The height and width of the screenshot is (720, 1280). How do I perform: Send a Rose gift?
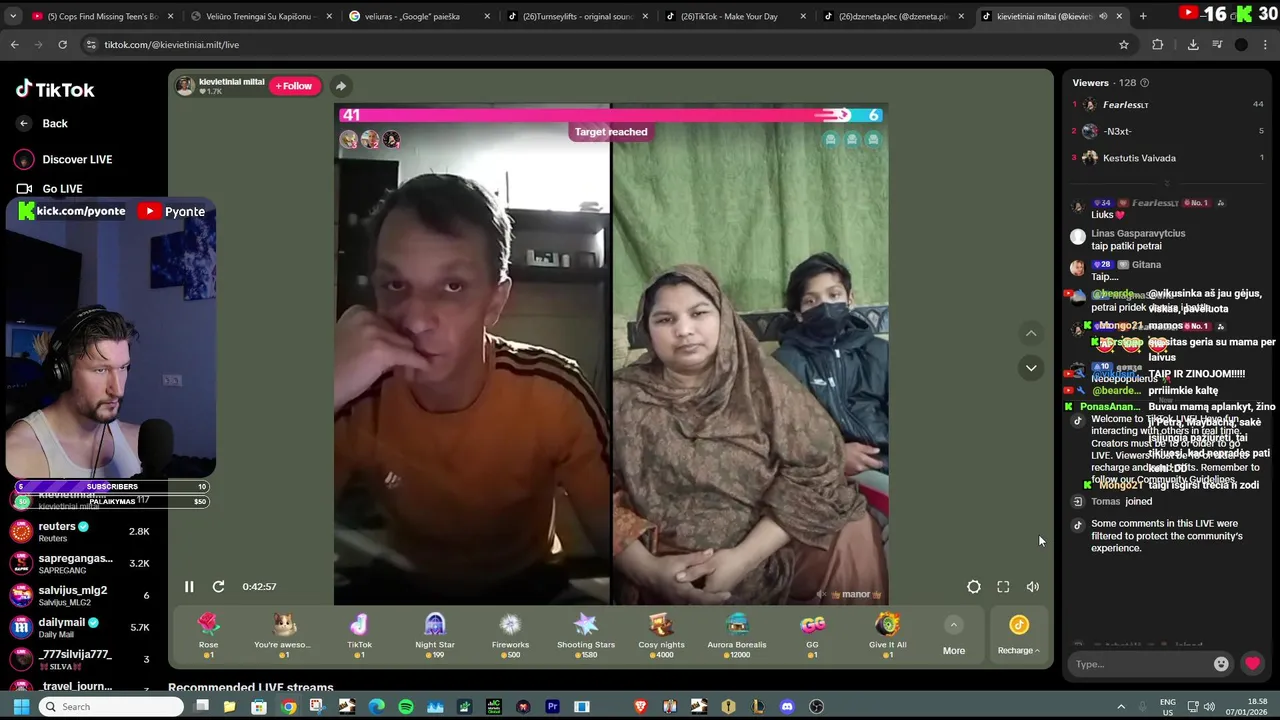click(x=208, y=635)
